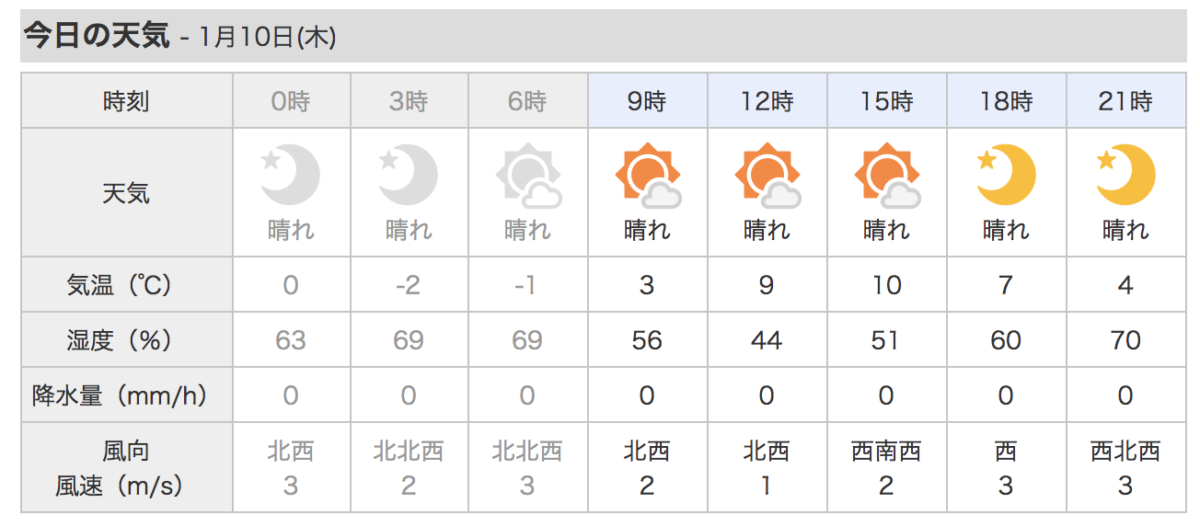The image size is (1200, 526).
Task: Select the yellow moon icon at 18時
Action: 1006,175
